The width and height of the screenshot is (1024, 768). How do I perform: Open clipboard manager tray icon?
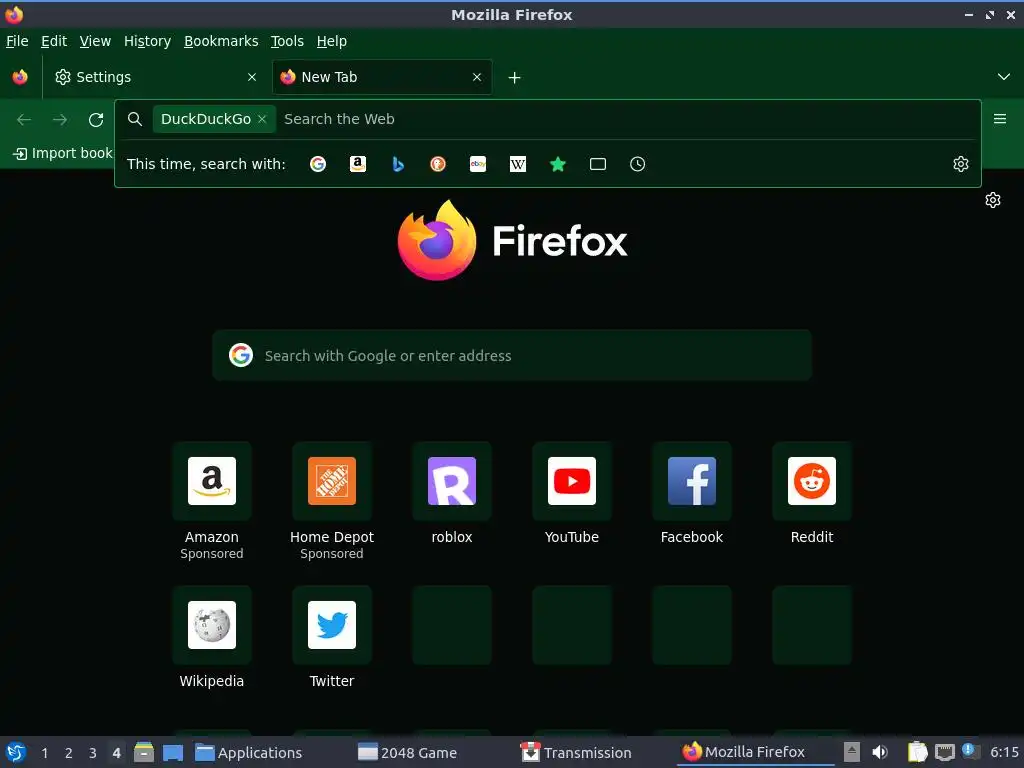pos(917,752)
